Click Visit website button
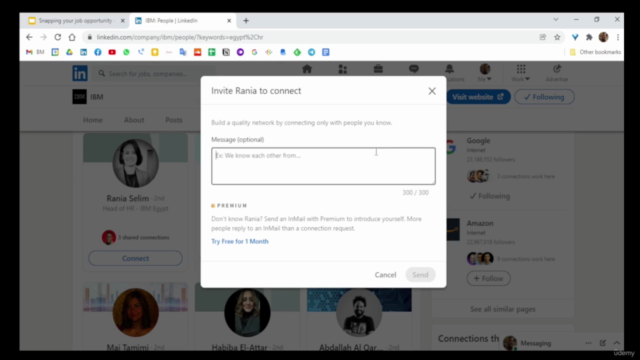 point(478,97)
